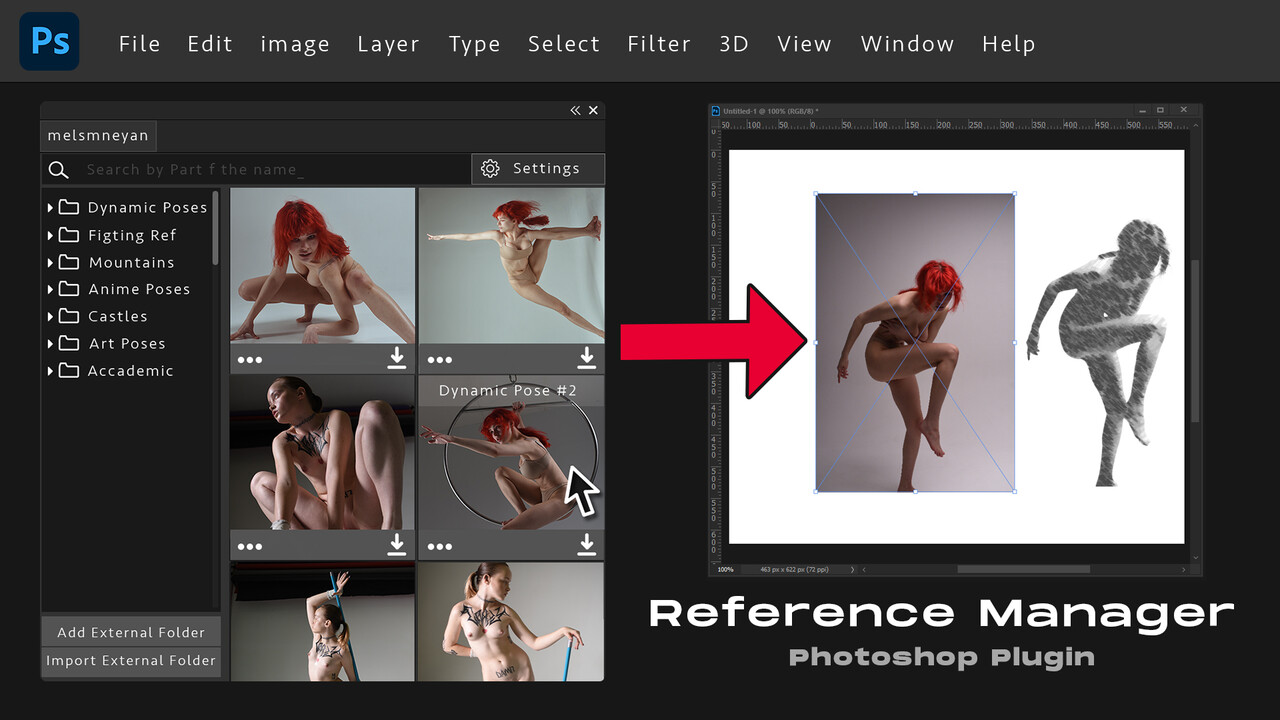Viewport: 1280px width, 720px height.
Task: Open the image menu
Action: coord(295,45)
